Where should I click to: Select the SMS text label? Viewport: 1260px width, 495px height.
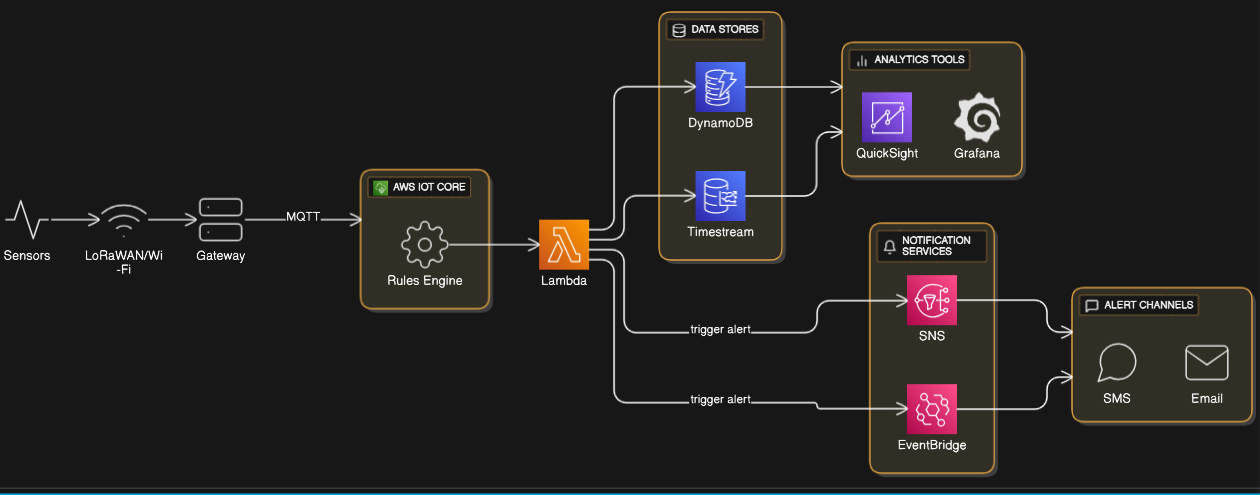(1116, 398)
